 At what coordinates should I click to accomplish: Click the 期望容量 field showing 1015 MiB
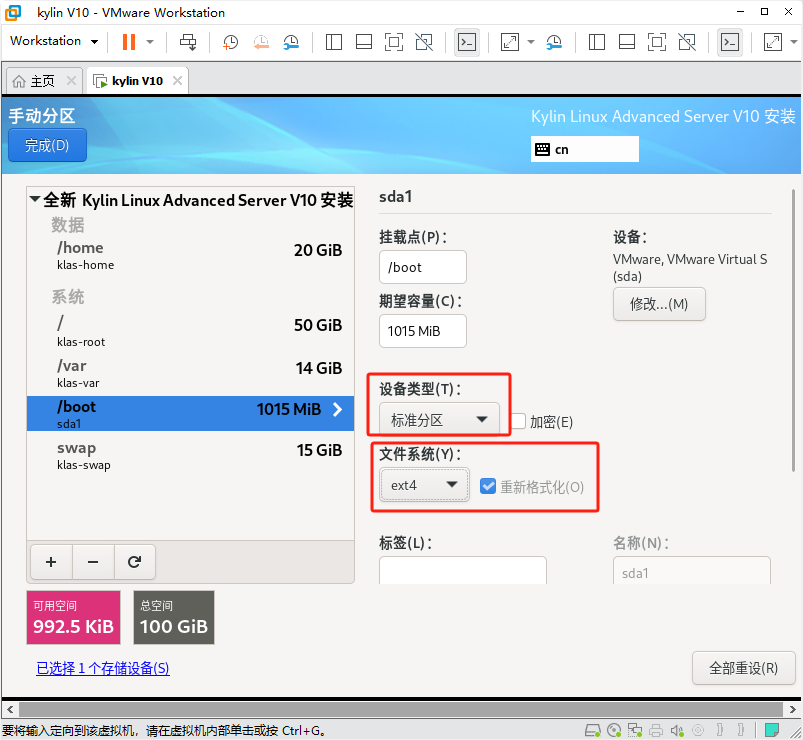[x=422, y=331]
